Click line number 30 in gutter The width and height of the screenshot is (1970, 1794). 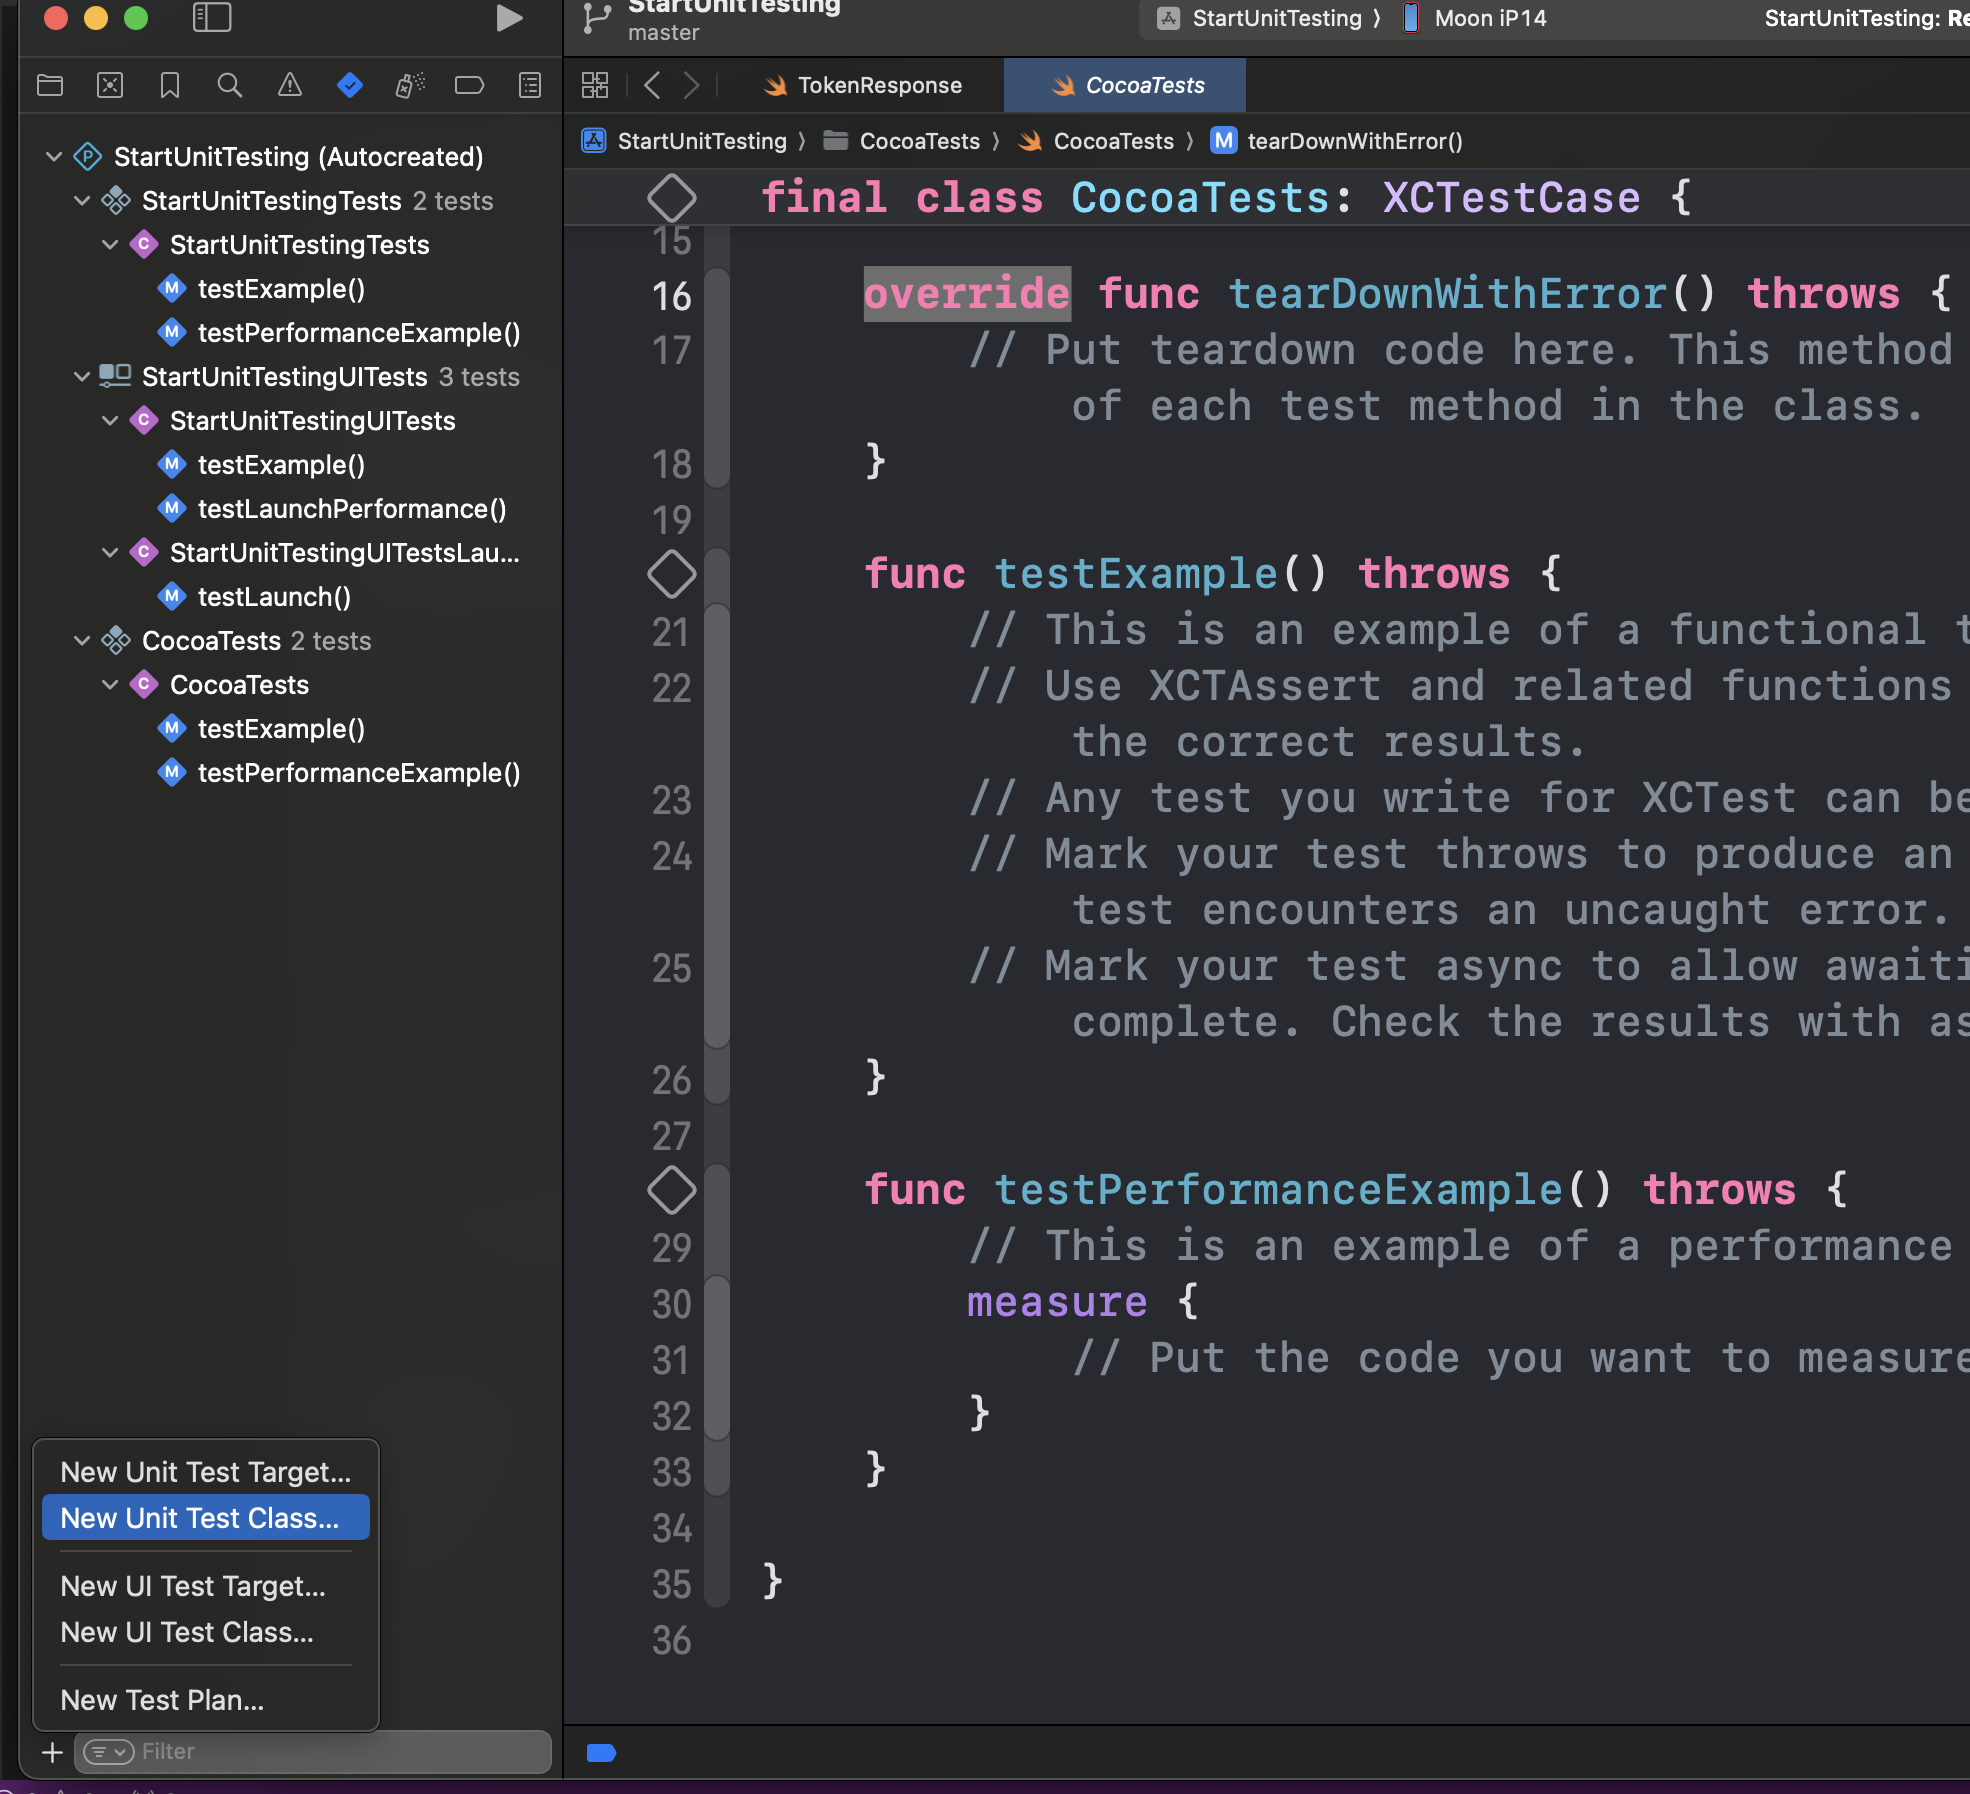672,1304
